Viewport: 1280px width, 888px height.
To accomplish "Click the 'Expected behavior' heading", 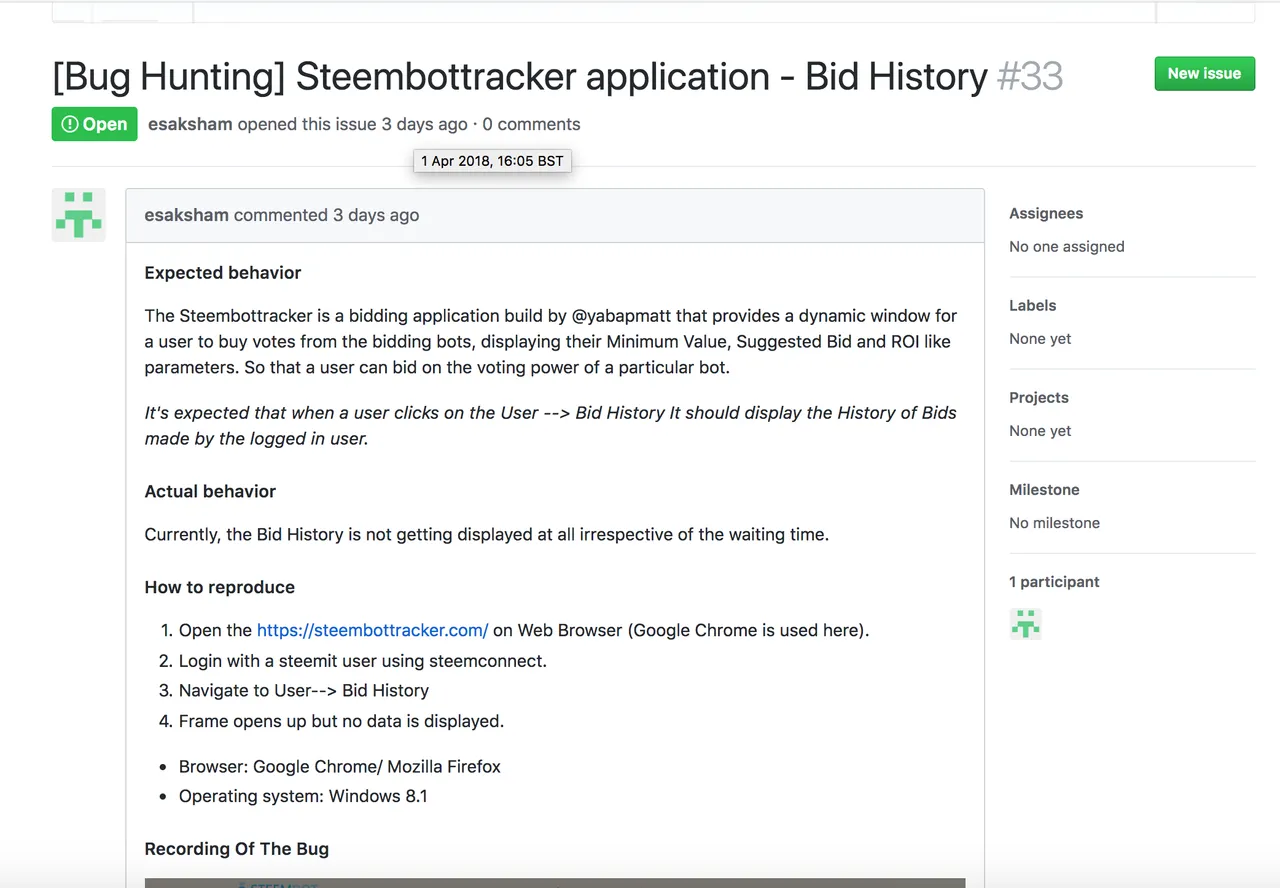I will [x=223, y=272].
